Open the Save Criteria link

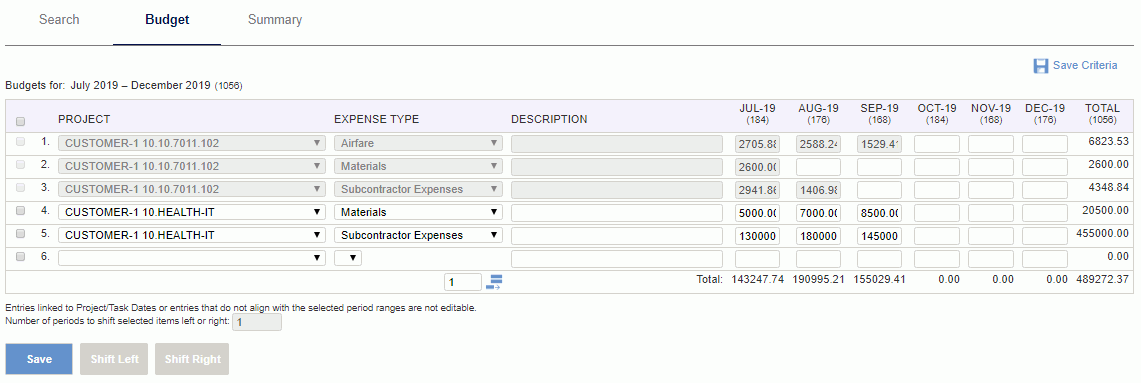pyautogui.click(x=1085, y=66)
